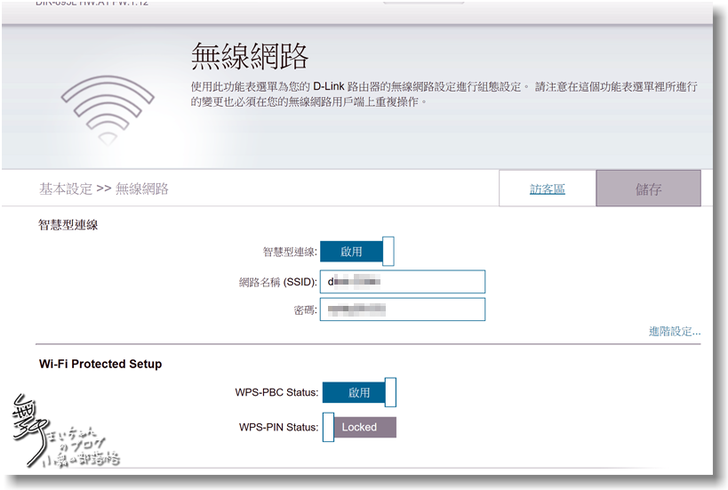
Task: Toggle the 智慧型連線 switch
Action: [357, 252]
